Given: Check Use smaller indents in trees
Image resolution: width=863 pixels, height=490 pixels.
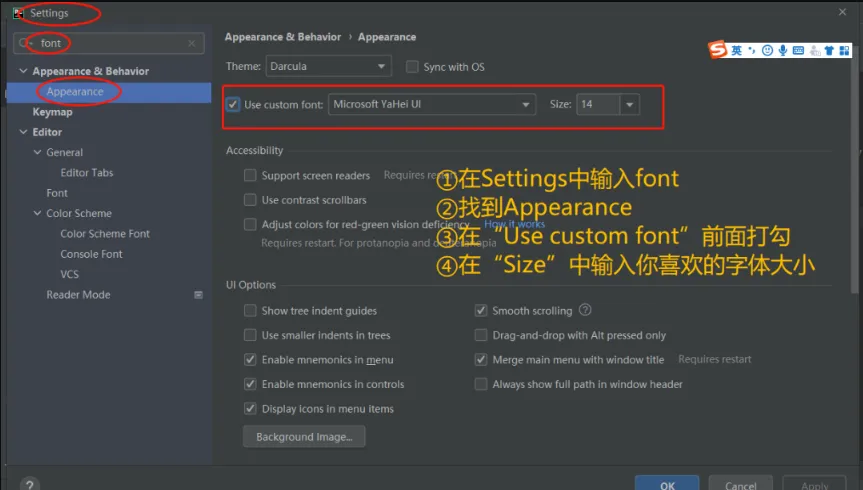Looking at the screenshot, I should (250, 335).
